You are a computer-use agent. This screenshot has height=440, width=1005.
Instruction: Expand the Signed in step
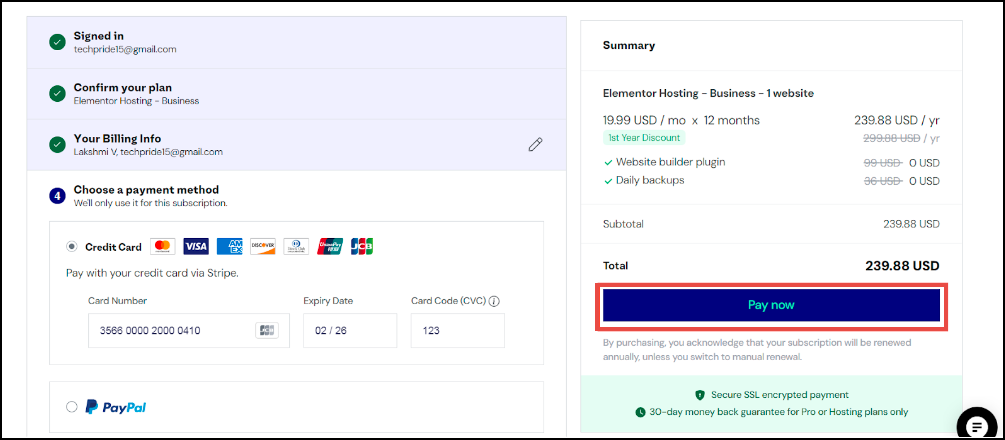297,42
